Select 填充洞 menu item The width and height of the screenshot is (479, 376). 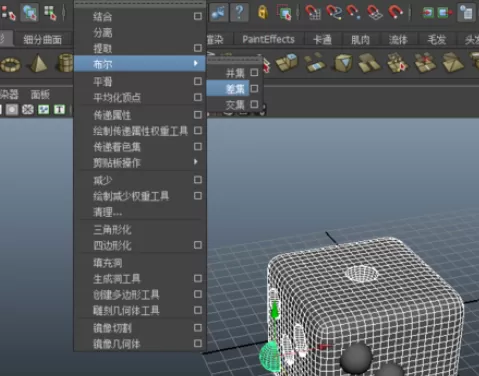(107, 263)
